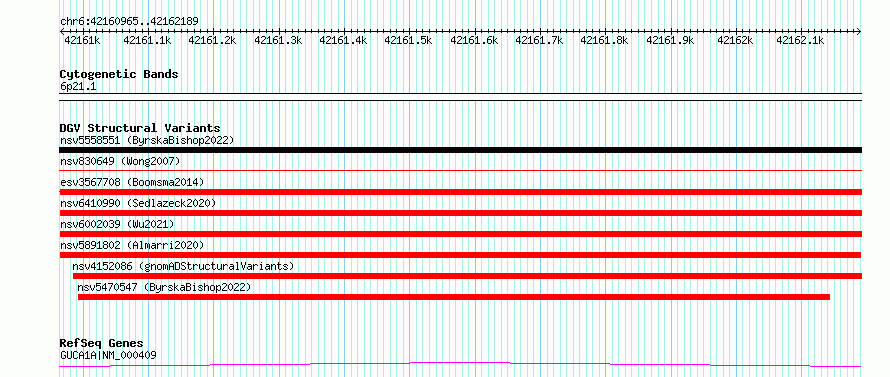Click the red nsv5891802 variant bar

[460, 255]
